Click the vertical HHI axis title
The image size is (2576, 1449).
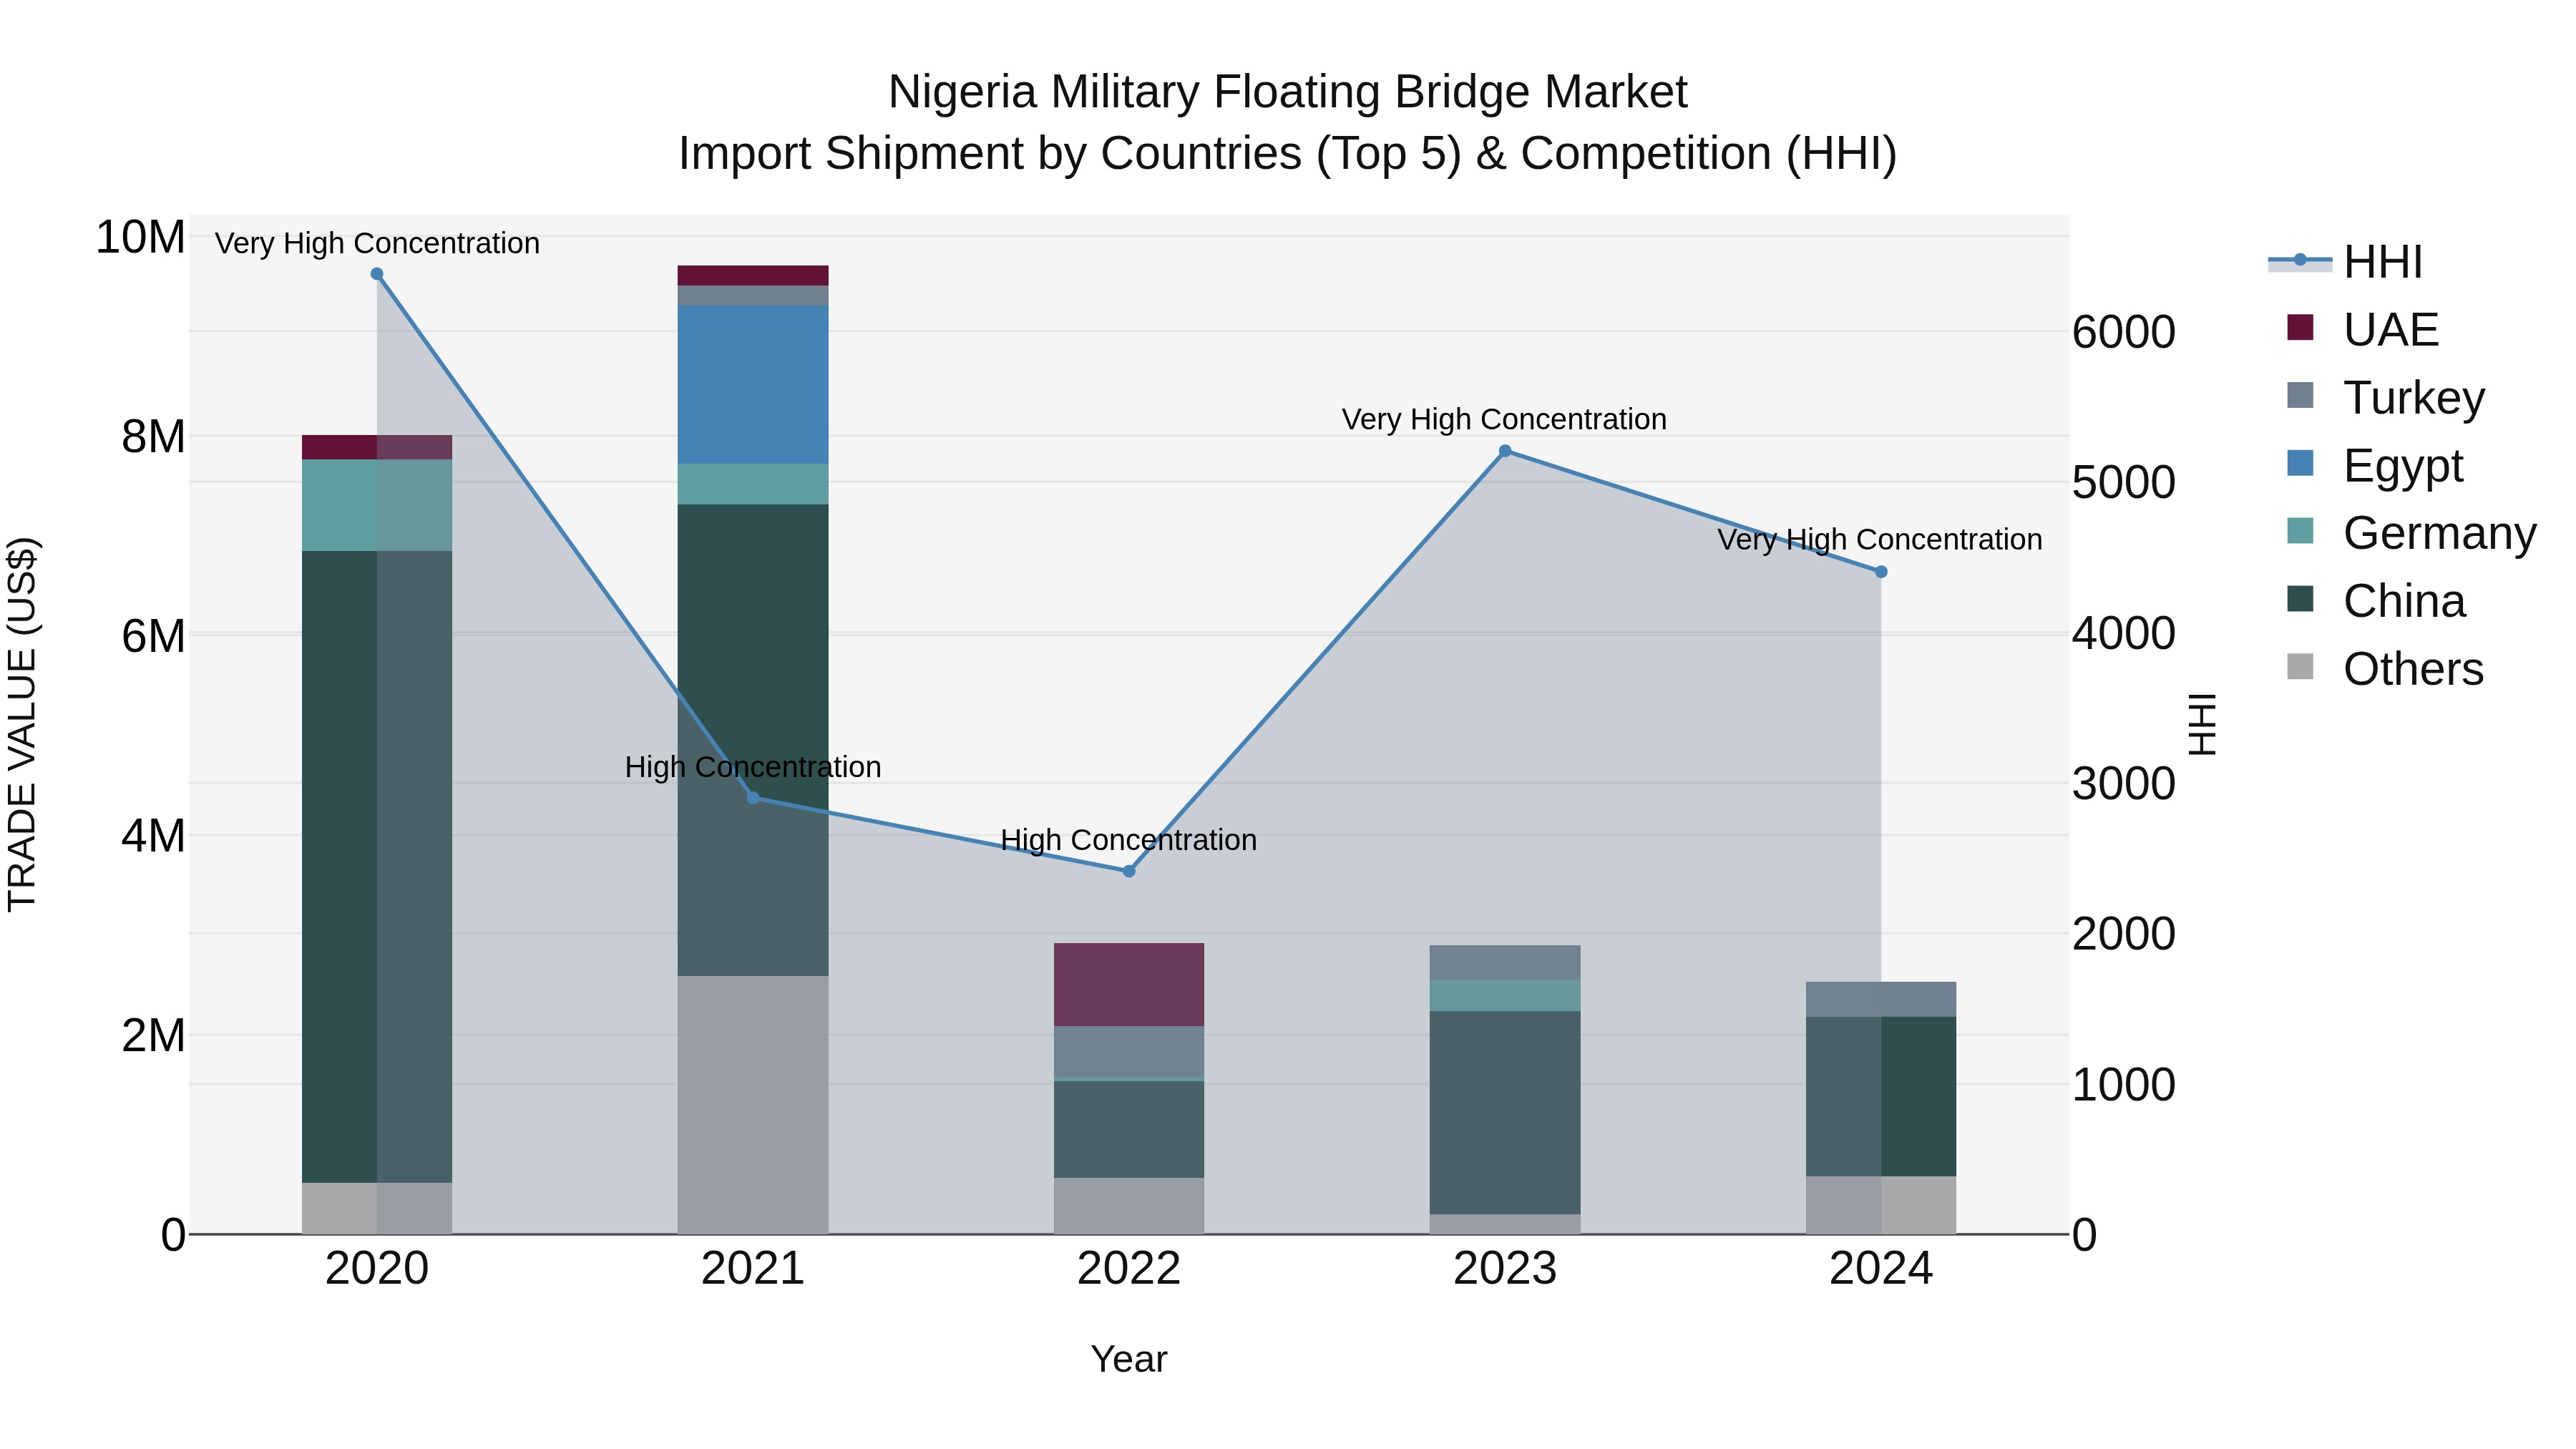tap(2203, 724)
